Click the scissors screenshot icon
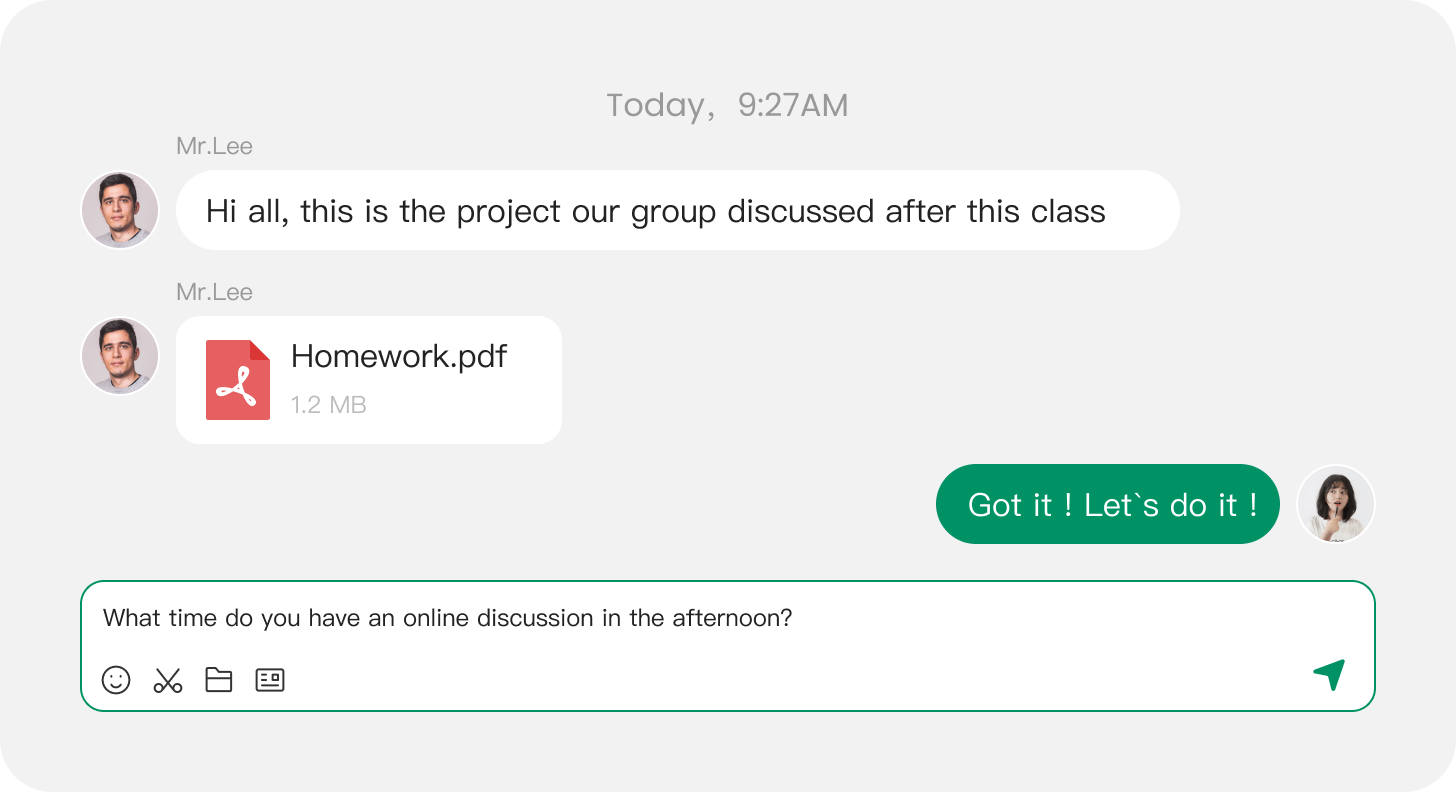The height and width of the screenshot is (792, 1456). coord(168,680)
